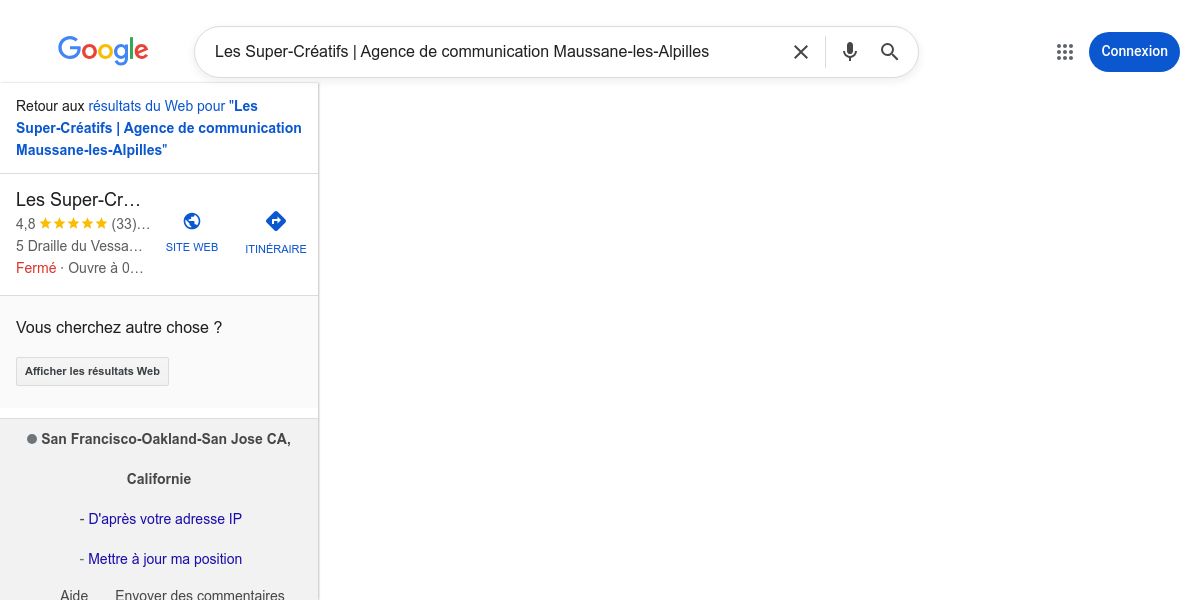Open the Google apps grid
The height and width of the screenshot is (600, 1200).
coord(1065,52)
